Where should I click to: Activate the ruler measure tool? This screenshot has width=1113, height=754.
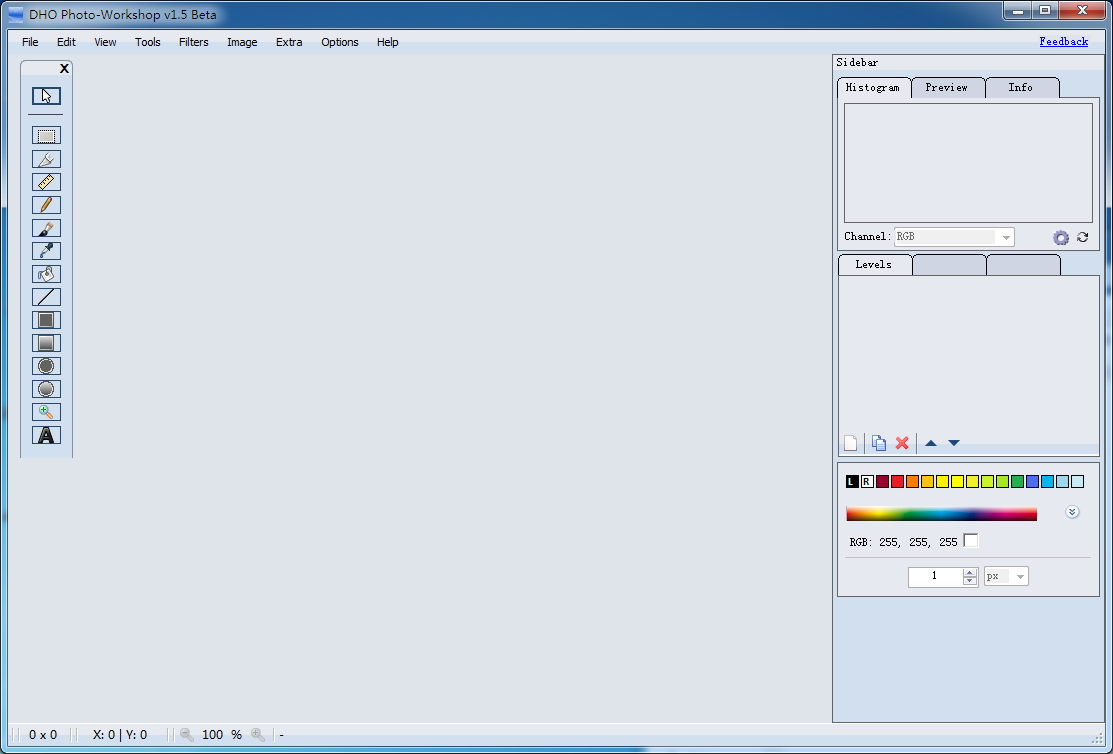[46, 182]
